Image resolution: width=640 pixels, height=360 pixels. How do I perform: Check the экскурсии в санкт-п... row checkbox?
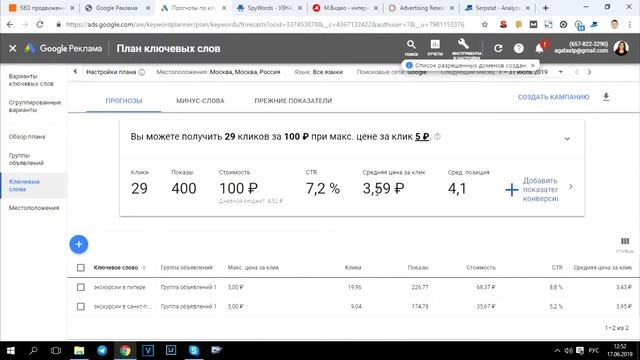pos(81,307)
